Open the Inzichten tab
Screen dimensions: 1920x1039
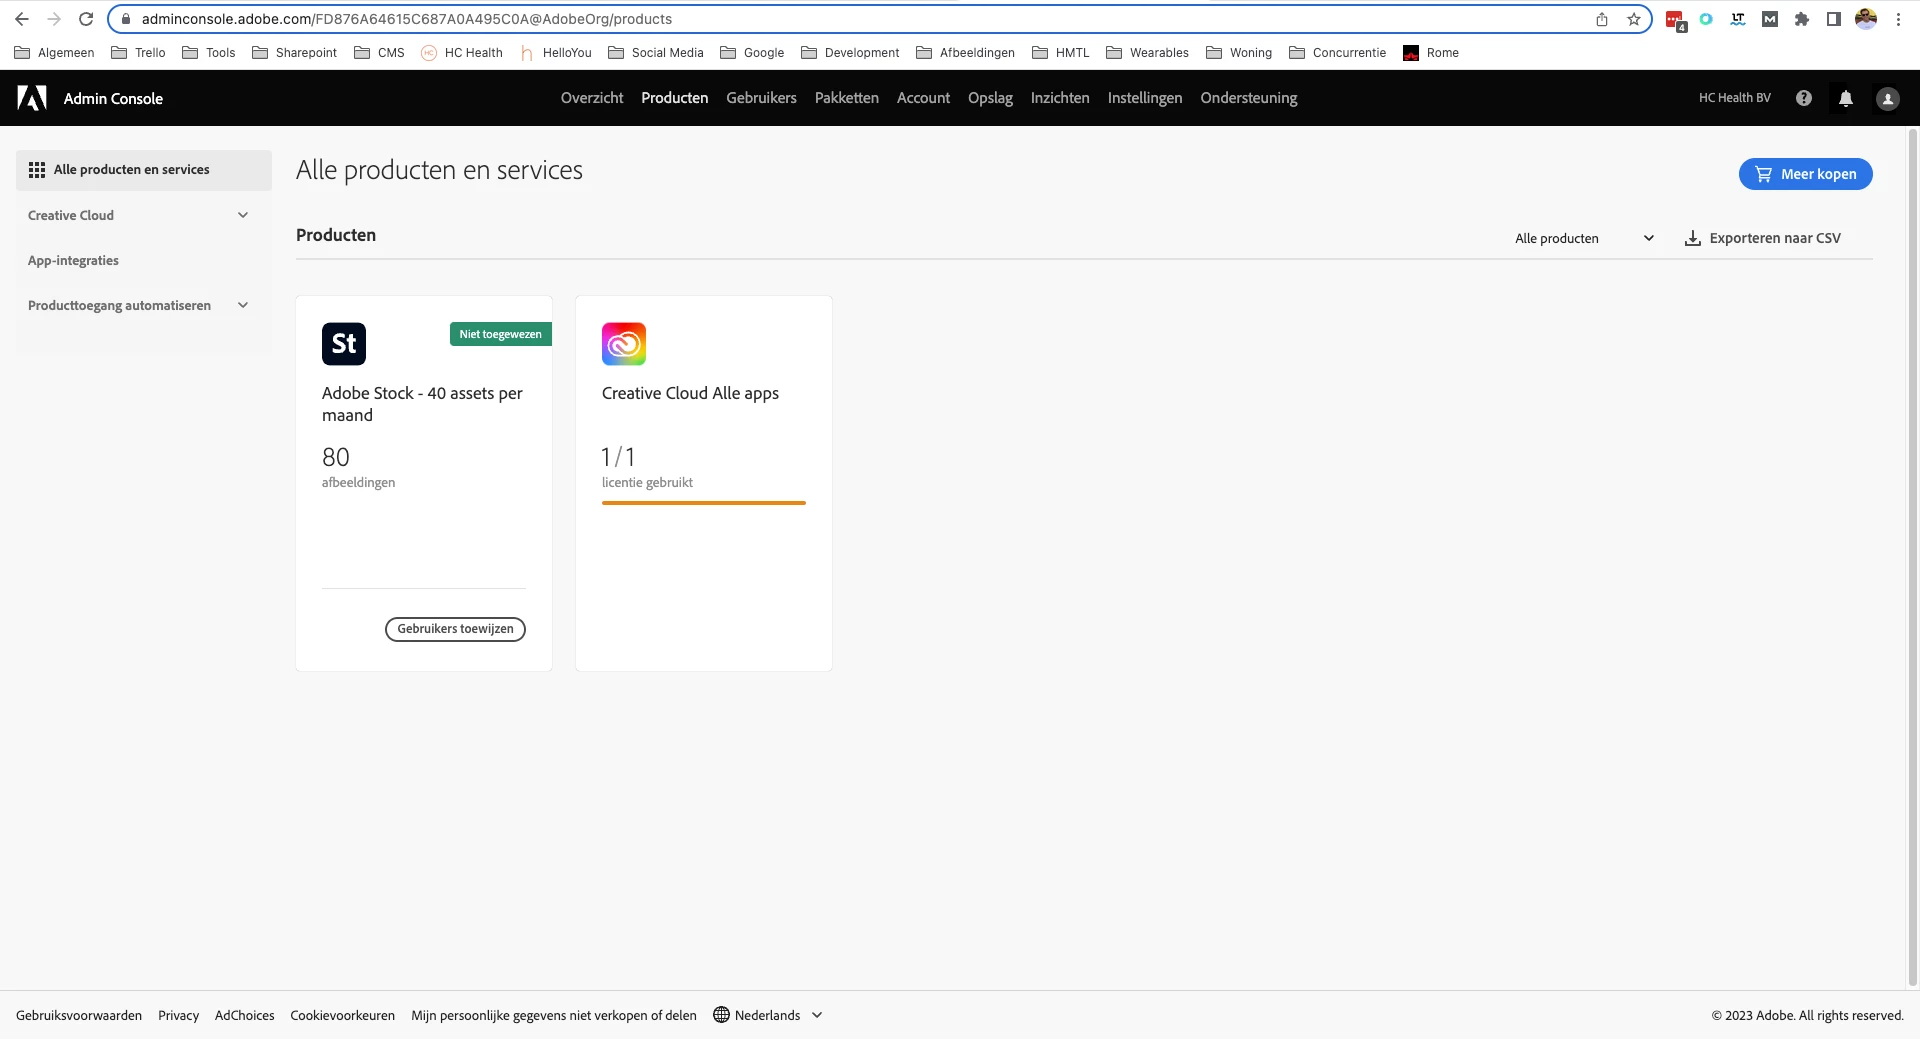(x=1060, y=98)
